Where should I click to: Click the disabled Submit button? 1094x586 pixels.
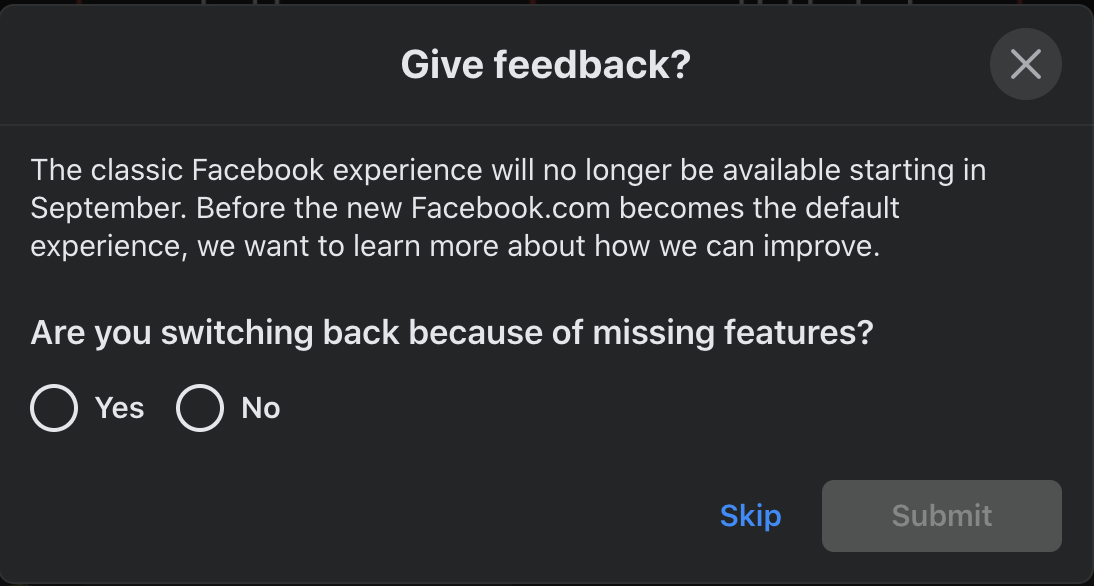tap(942, 516)
